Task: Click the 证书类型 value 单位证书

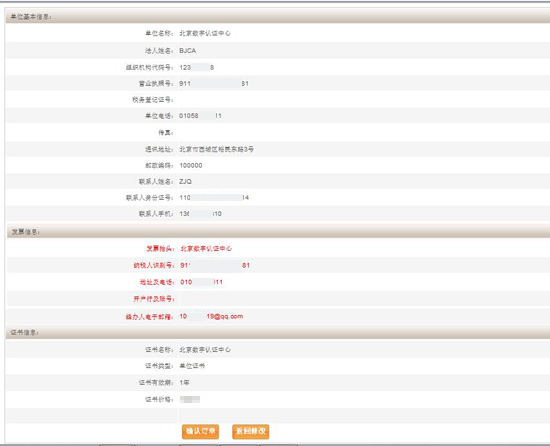Action: [x=192, y=366]
